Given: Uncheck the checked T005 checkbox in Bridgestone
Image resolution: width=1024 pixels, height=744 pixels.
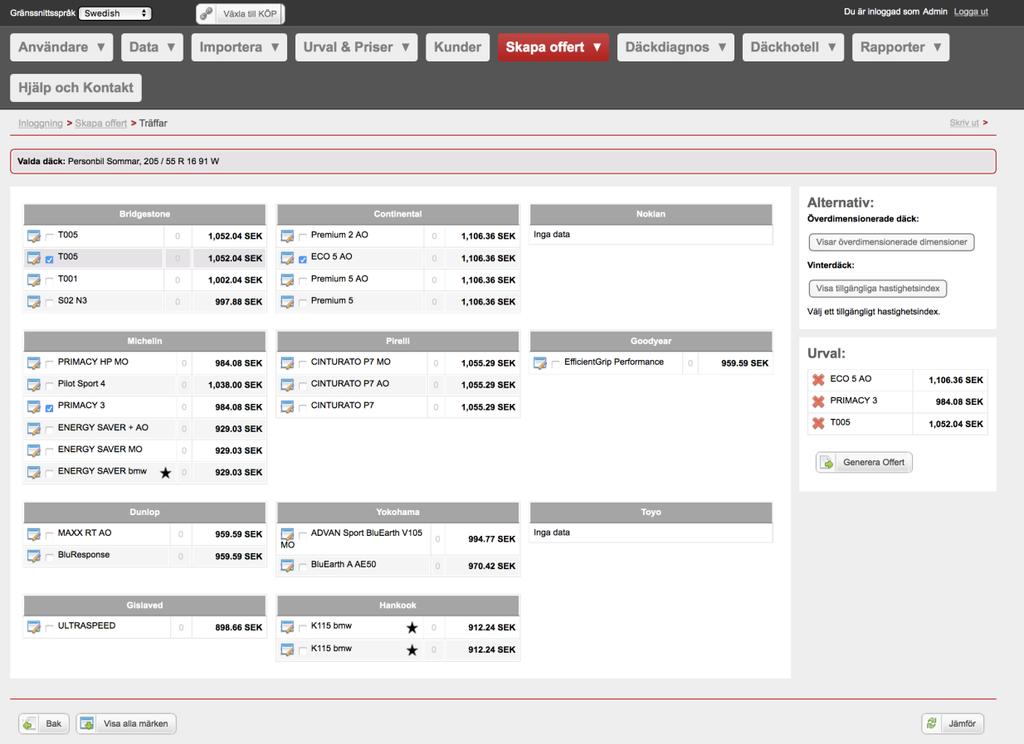Looking at the screenshot, I should pos(49,259).
